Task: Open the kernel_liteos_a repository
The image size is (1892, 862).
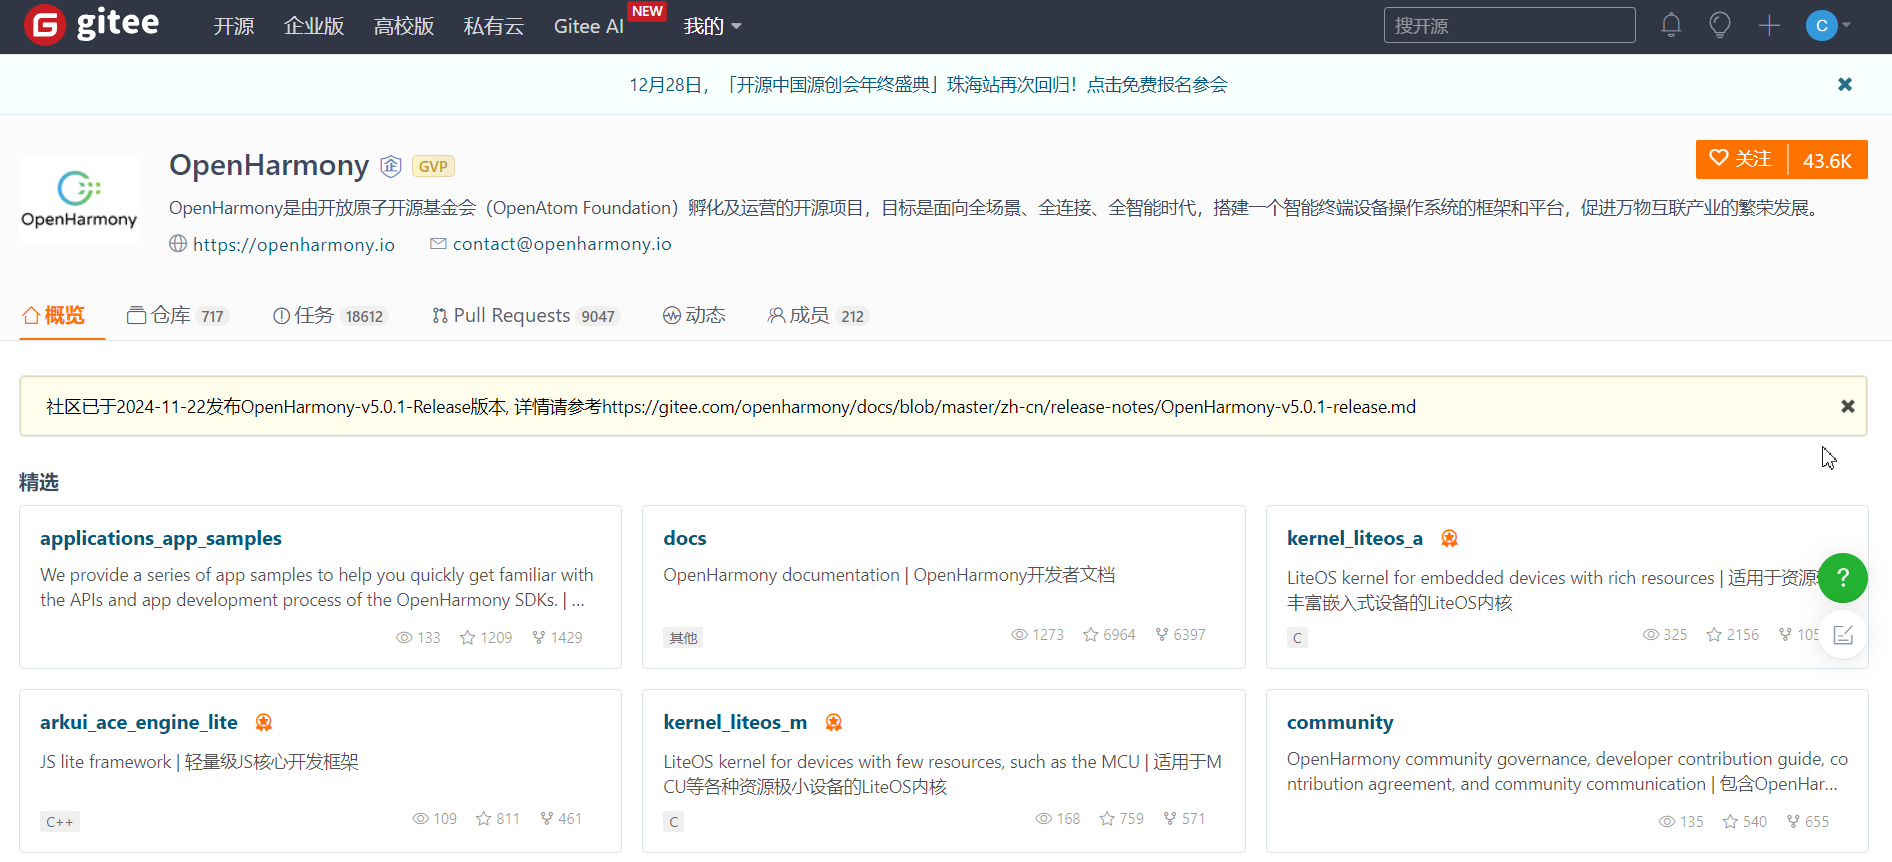Action: click(x=1355, y=538)
